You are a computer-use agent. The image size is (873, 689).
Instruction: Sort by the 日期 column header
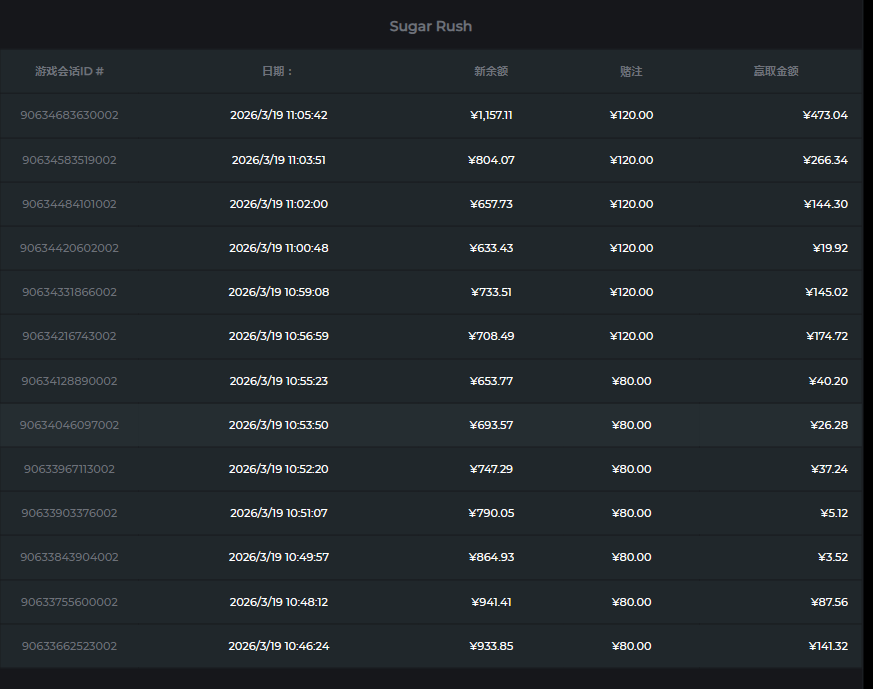pyautogui.click(x=278, y=71)
